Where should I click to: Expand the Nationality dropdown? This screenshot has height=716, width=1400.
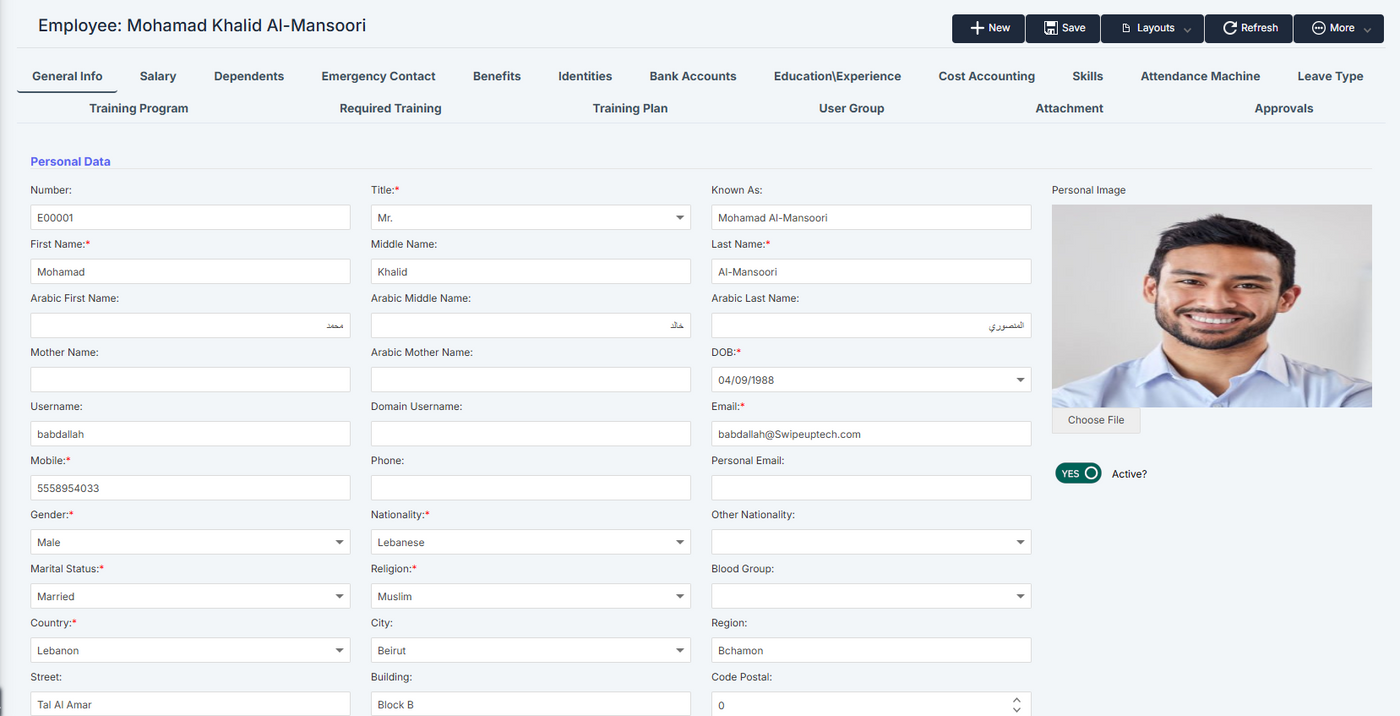click(680, 542)
